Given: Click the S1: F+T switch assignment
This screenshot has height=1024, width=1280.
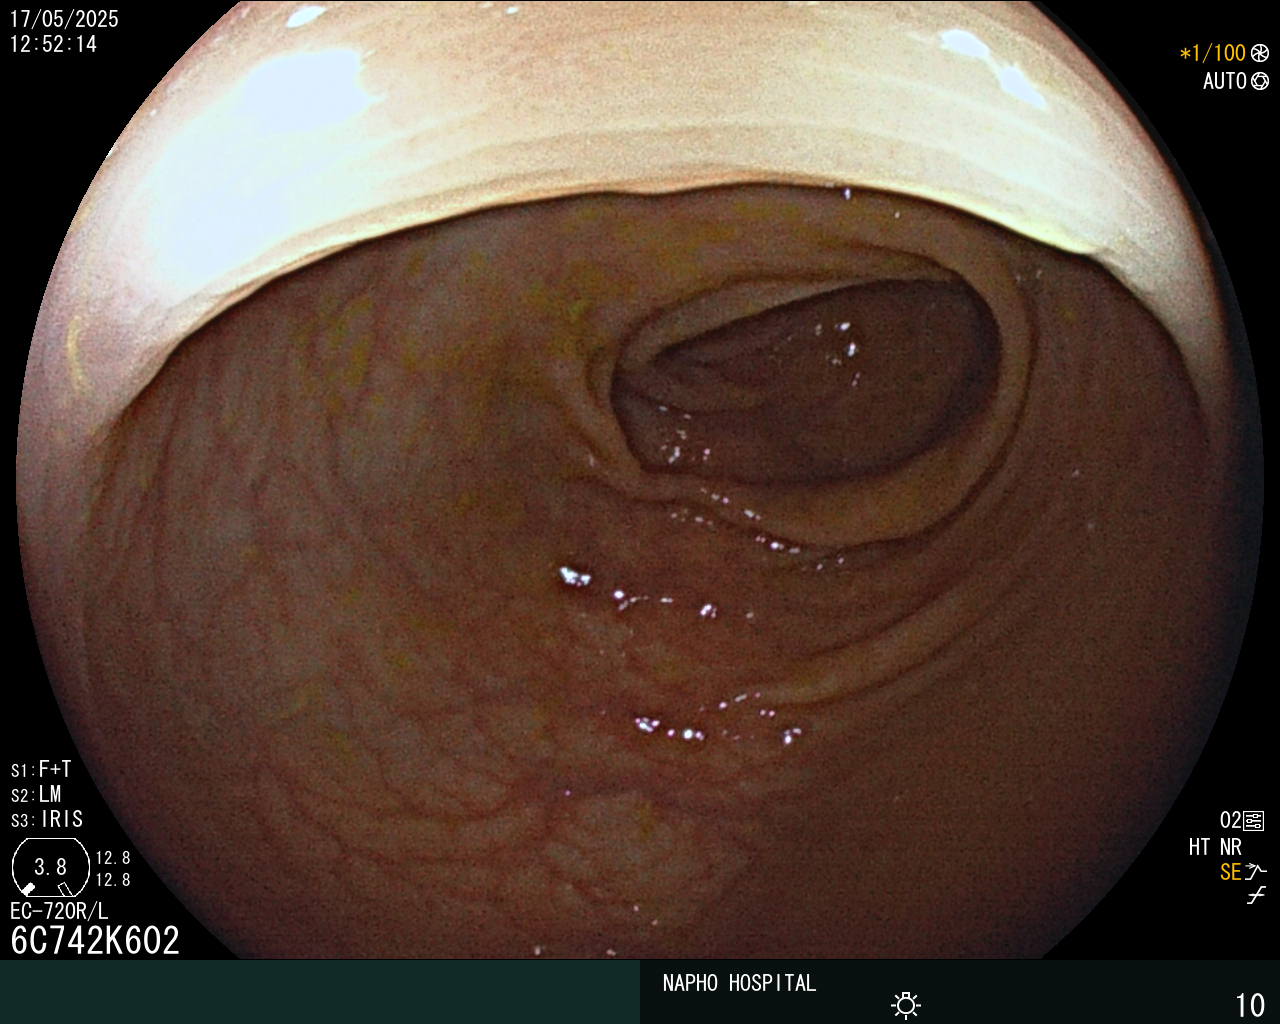Looking at the screenshot, I should click(41, 769).
